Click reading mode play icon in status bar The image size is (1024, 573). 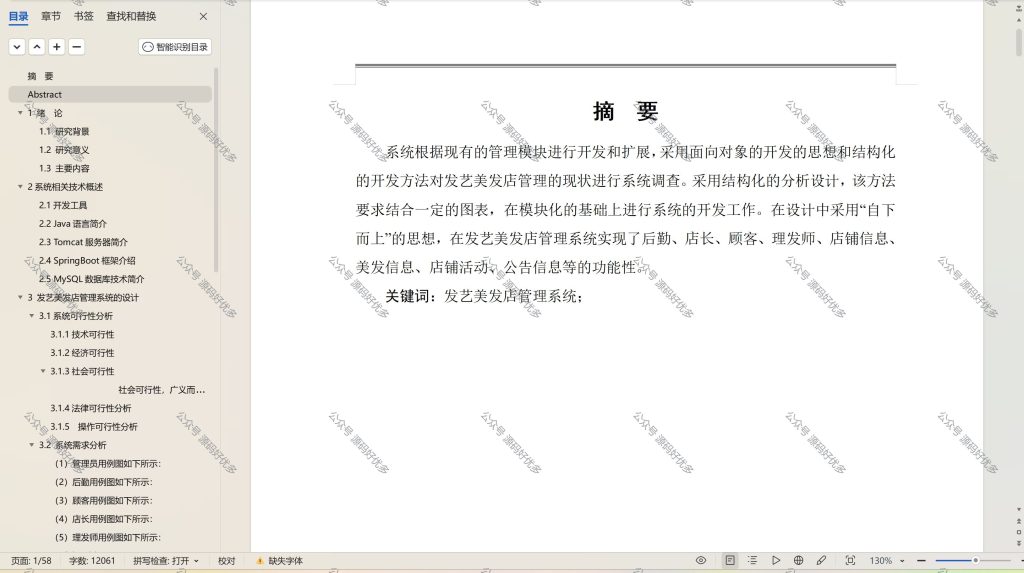point(775,561)
